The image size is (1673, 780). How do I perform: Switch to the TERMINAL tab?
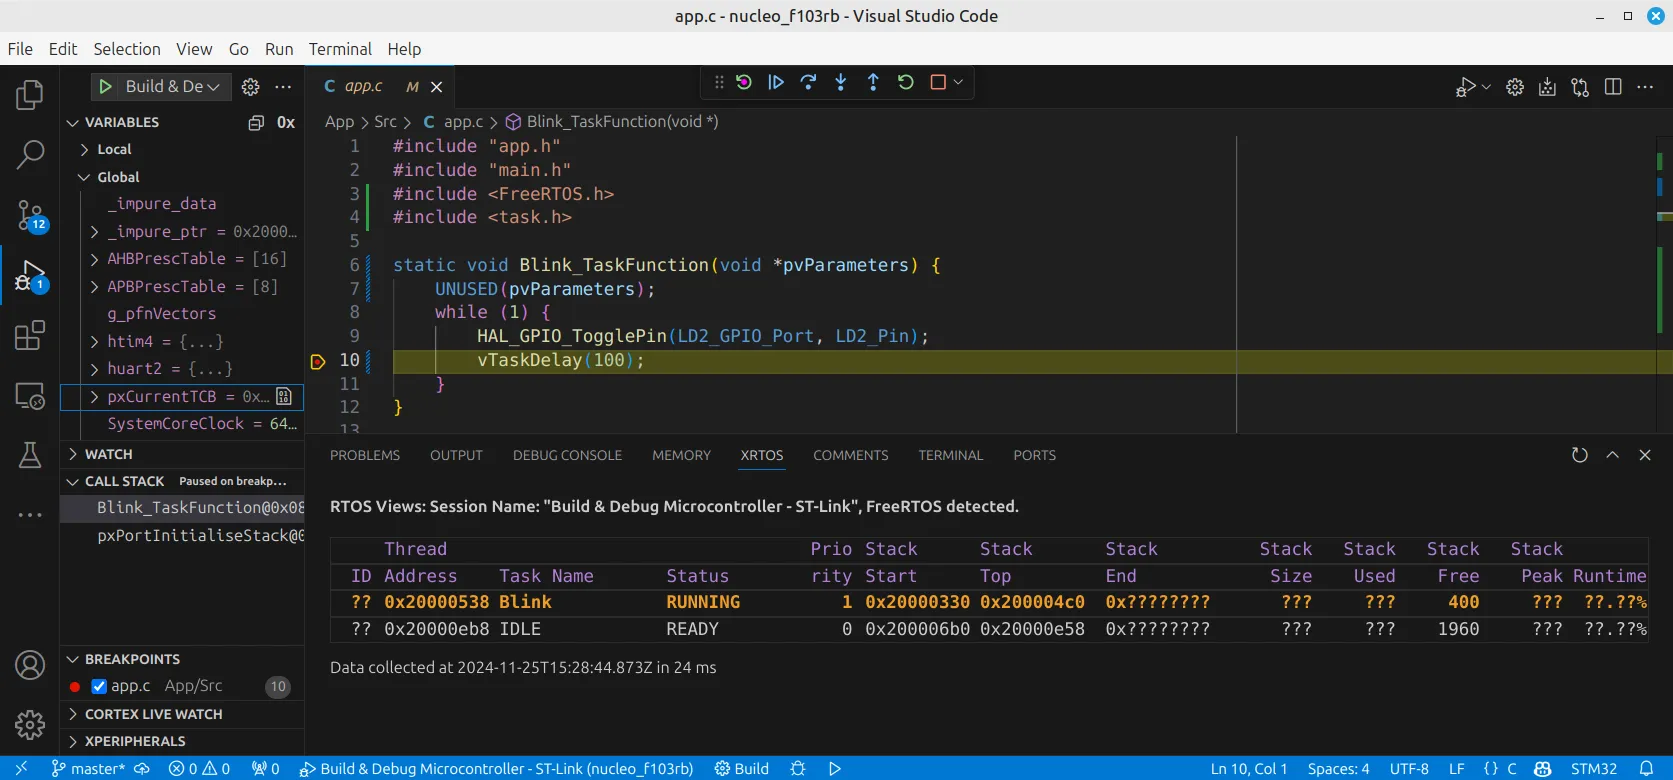(x=951, y=455)
